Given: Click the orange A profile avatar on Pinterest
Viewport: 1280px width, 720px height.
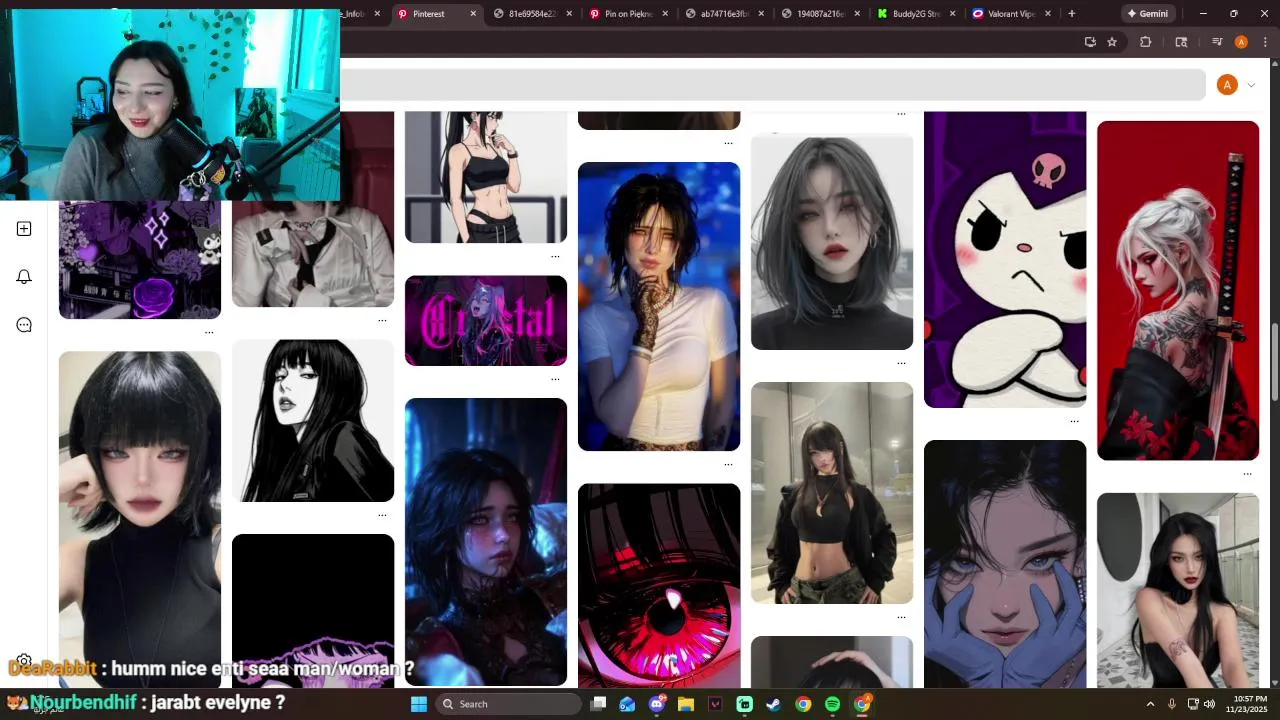Looking at the screenshot, I should [x=1227, y=85].
